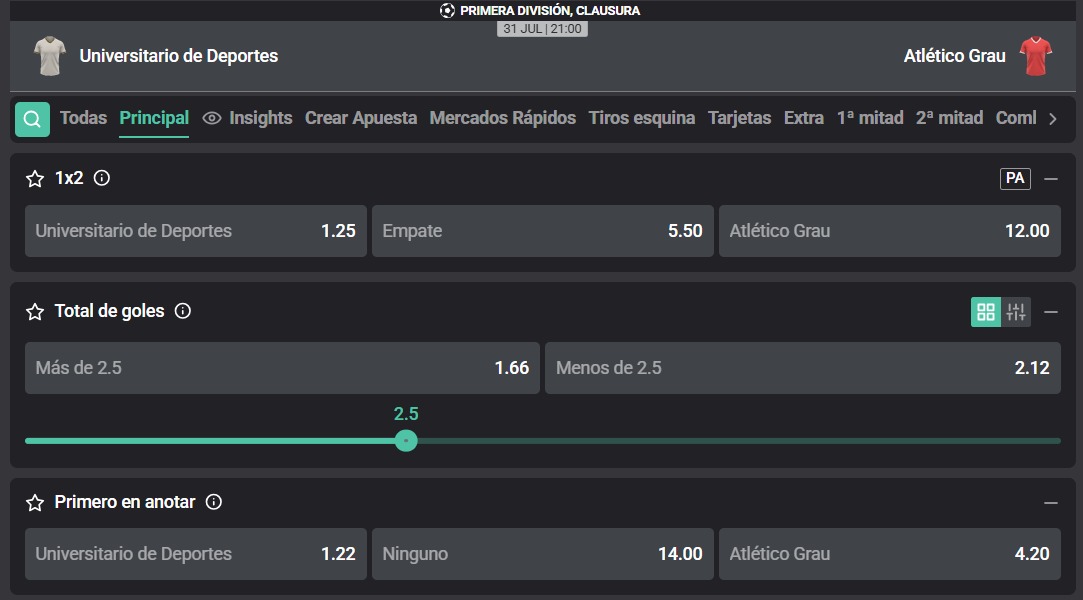Open info icon for Primero en anotar
The height and width of the screenshot is (600, 1083).
coord(214,502)
